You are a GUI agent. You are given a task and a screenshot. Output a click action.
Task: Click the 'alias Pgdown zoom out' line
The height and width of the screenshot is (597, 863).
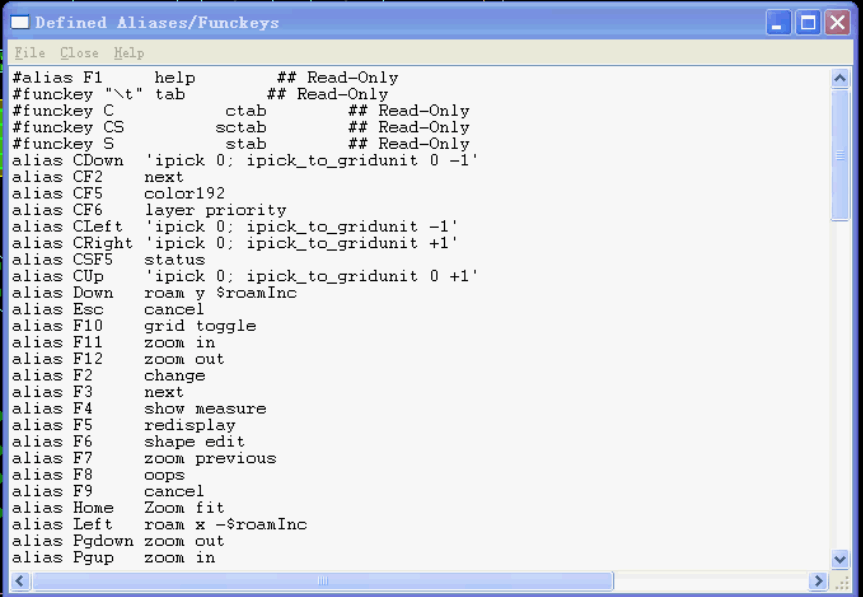coord(118,540)
